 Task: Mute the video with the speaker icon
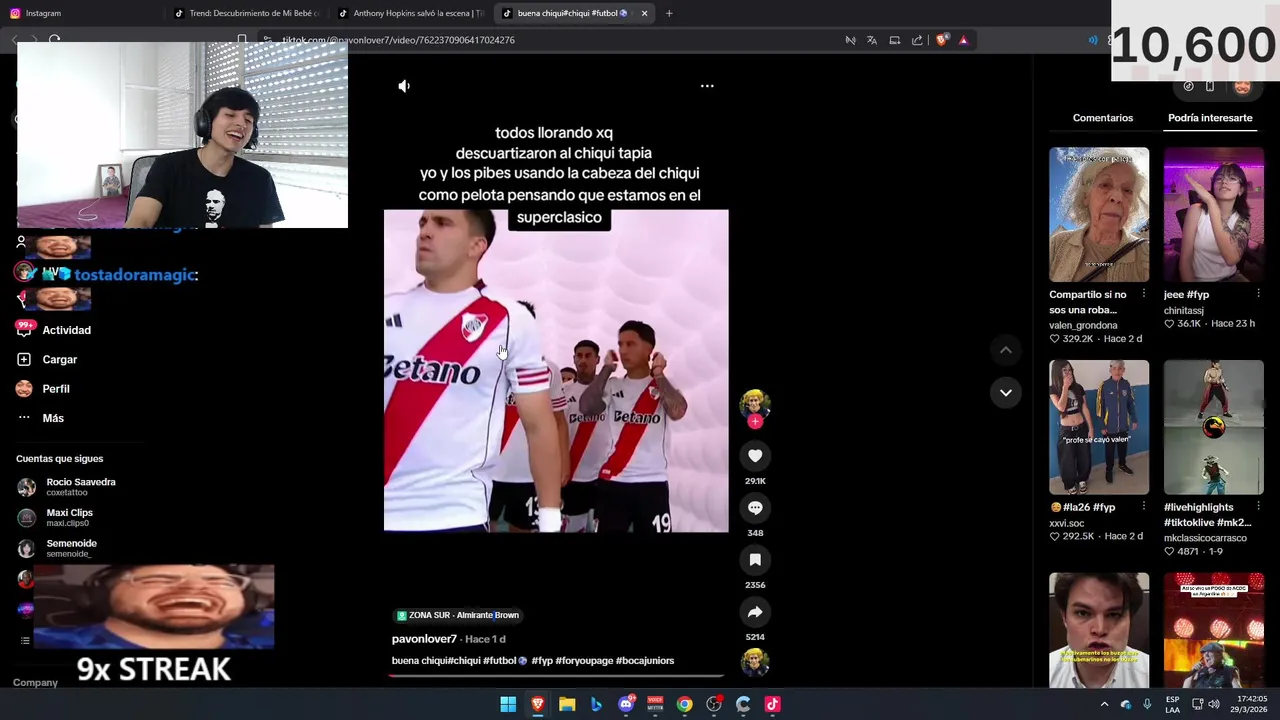coord(404,86)
